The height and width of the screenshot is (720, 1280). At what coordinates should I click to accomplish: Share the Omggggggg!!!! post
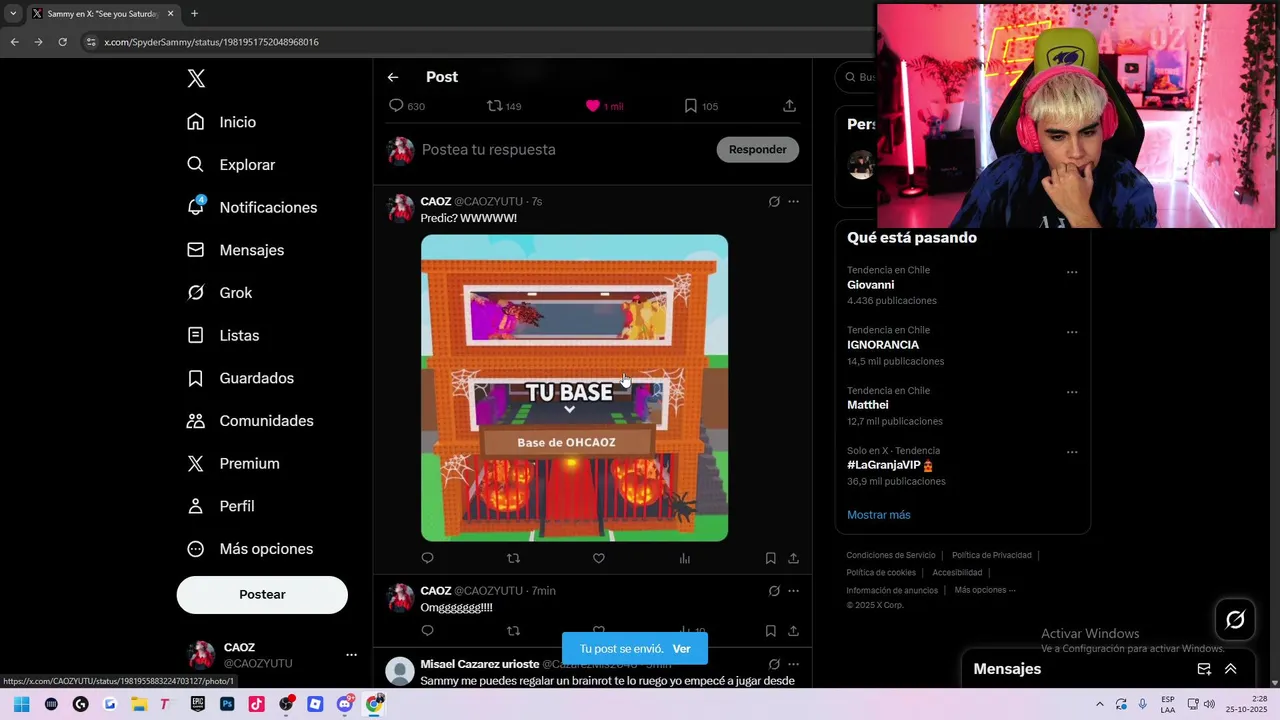pos(793,631)
